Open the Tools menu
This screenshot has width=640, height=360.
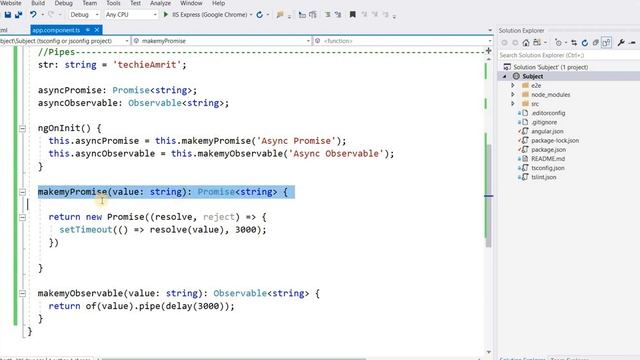[113, 3]
